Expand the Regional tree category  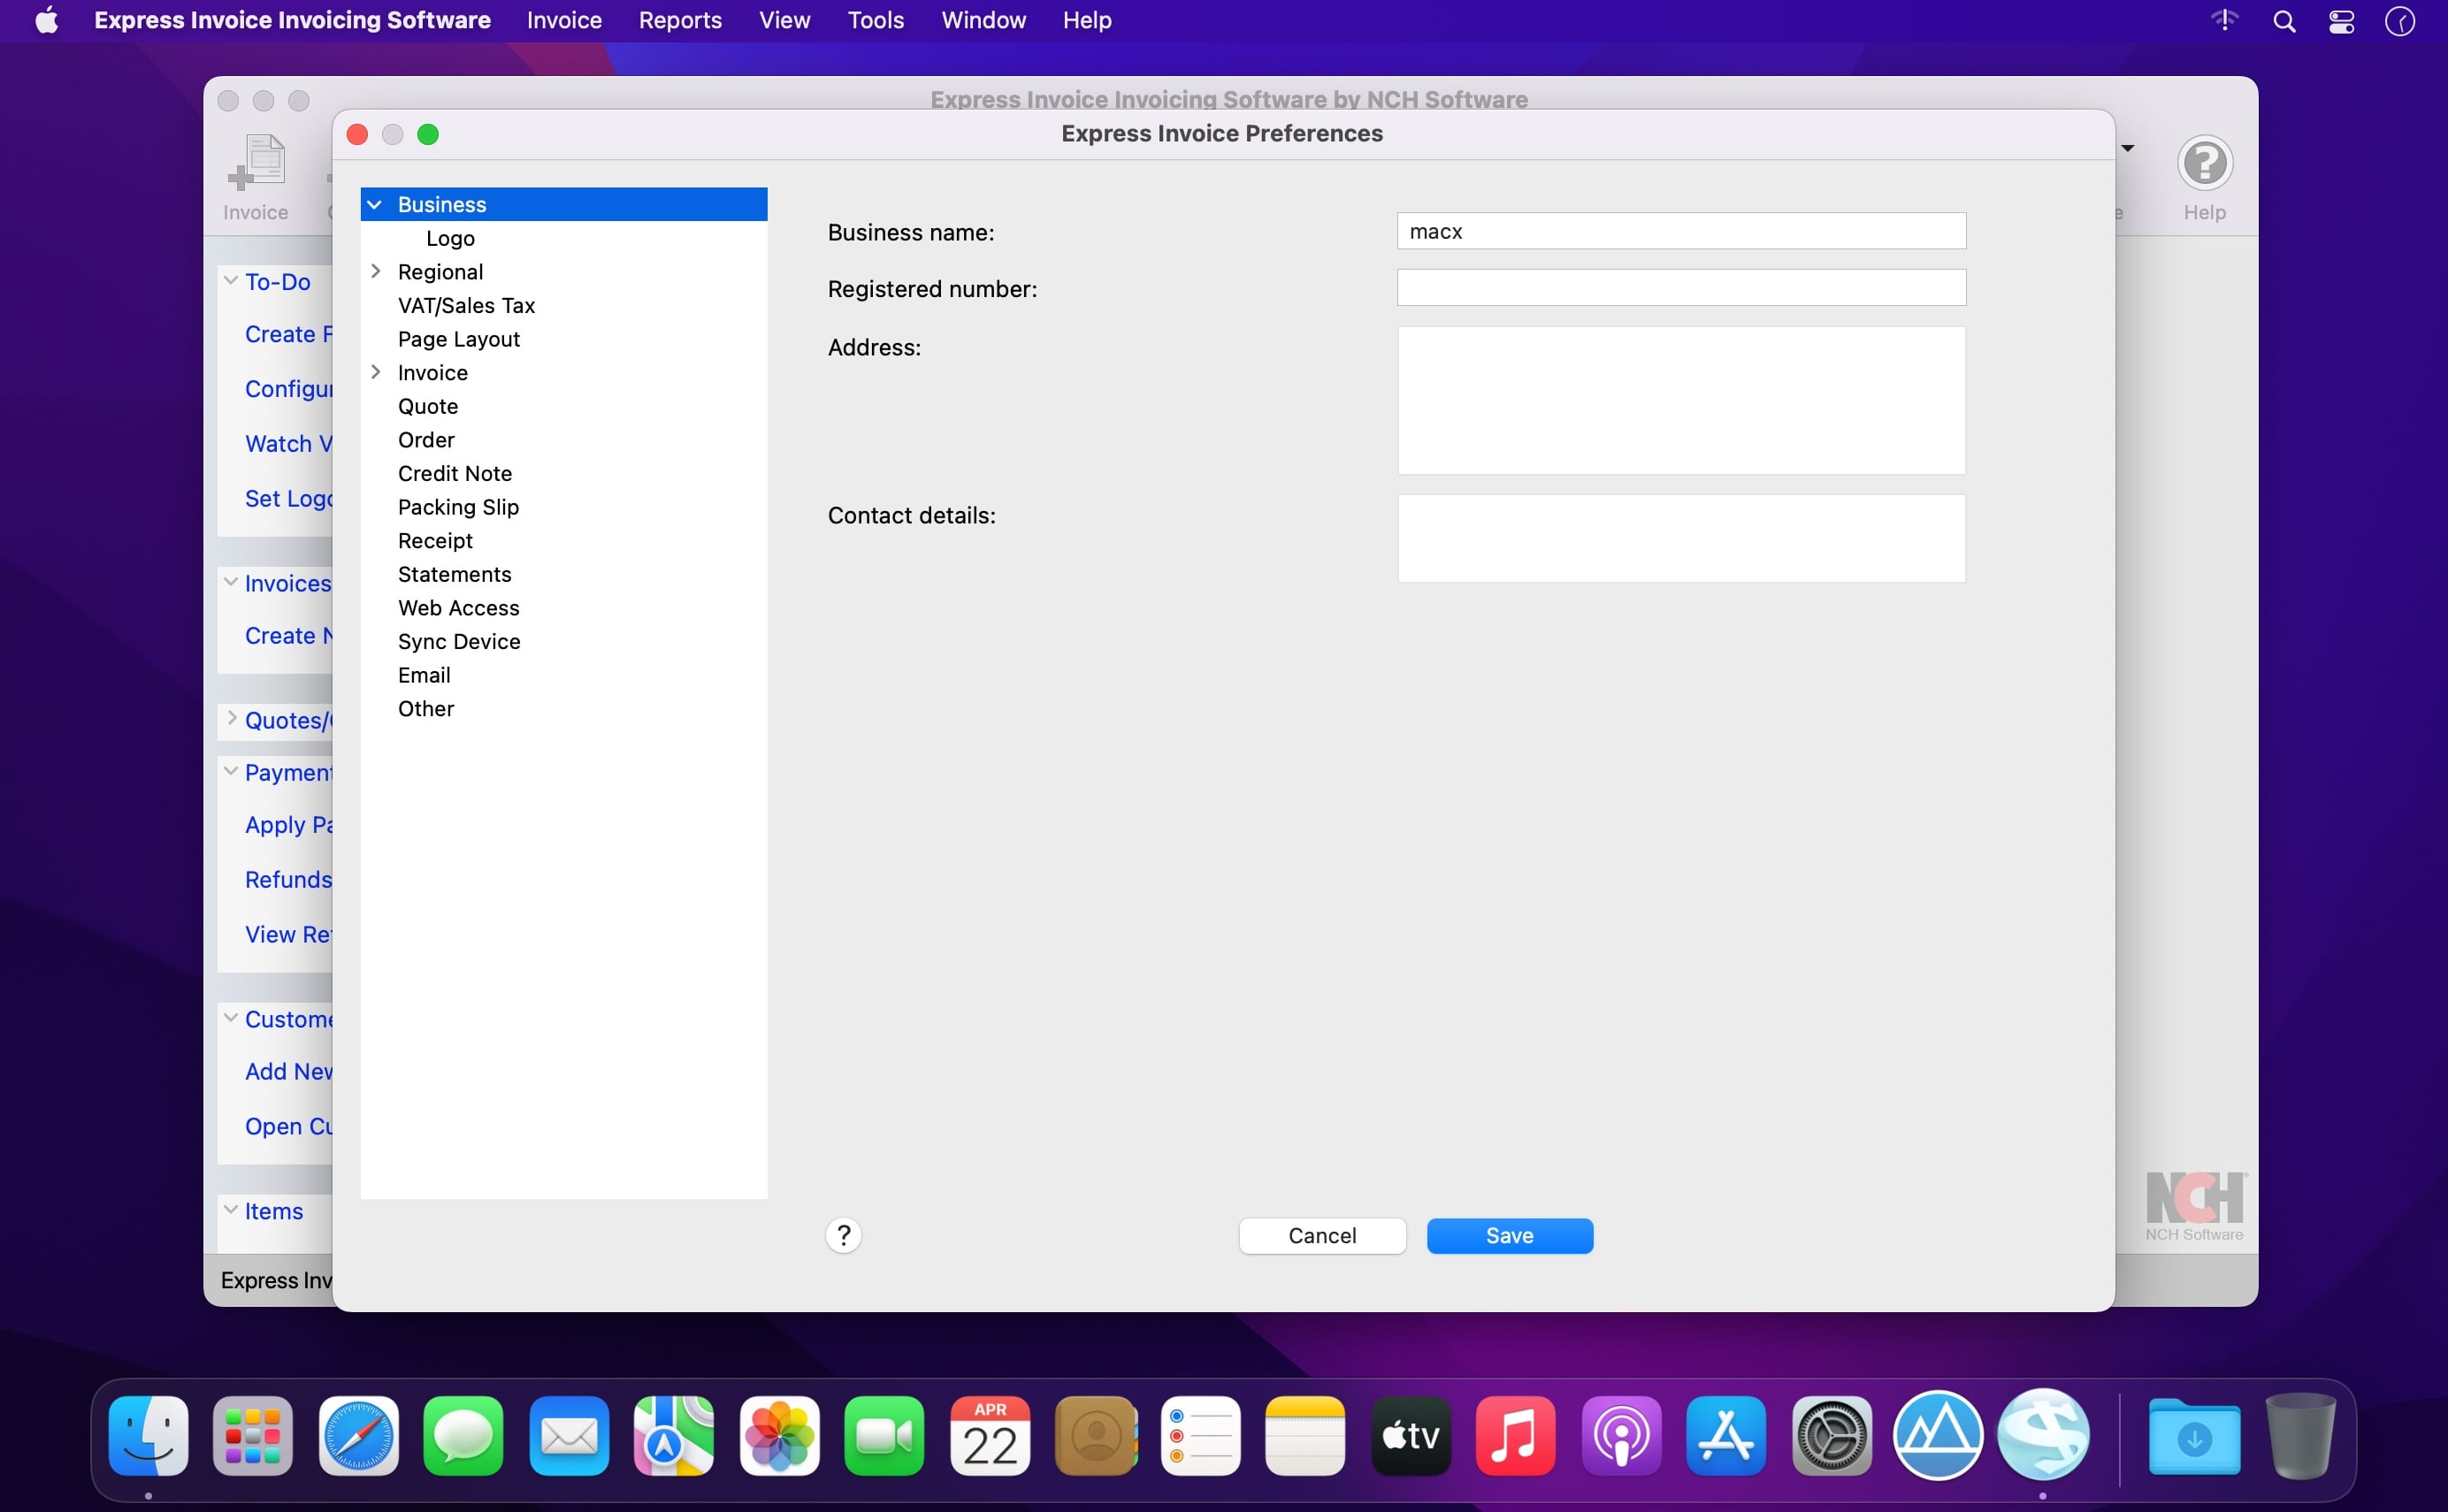click(x=375, y=271)
